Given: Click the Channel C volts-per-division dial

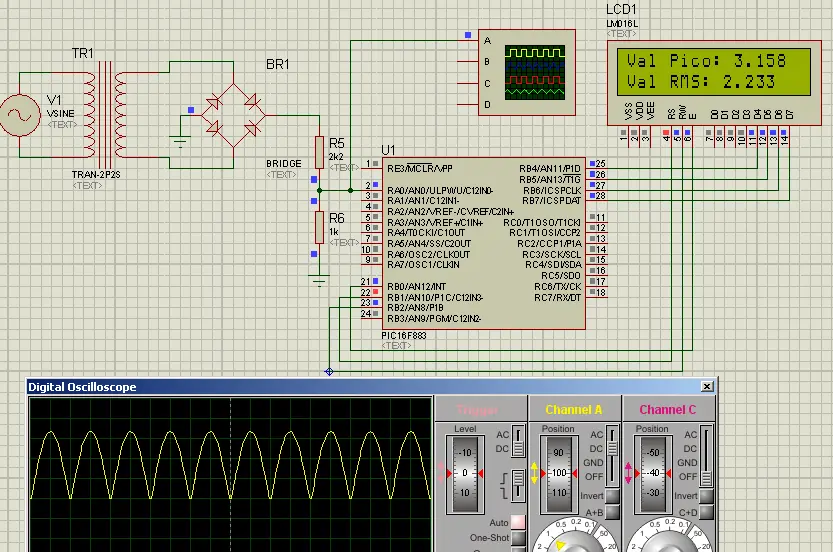Looking at the screenshot, I should [669, 538].
